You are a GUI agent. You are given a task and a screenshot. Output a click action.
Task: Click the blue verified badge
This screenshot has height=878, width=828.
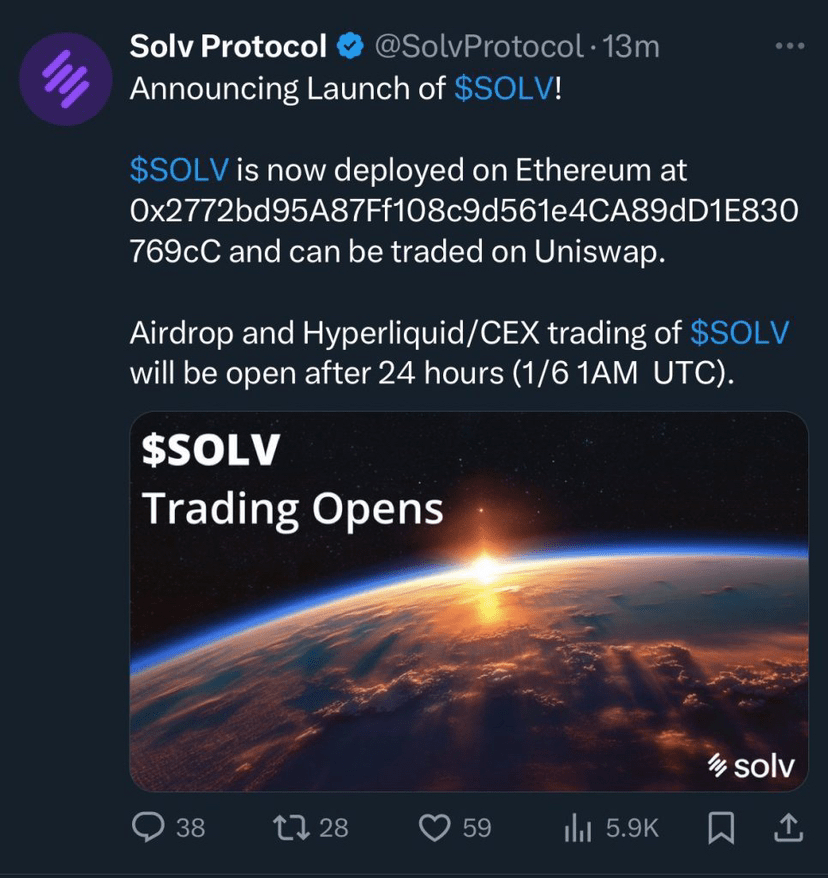(x=350, y=46)
